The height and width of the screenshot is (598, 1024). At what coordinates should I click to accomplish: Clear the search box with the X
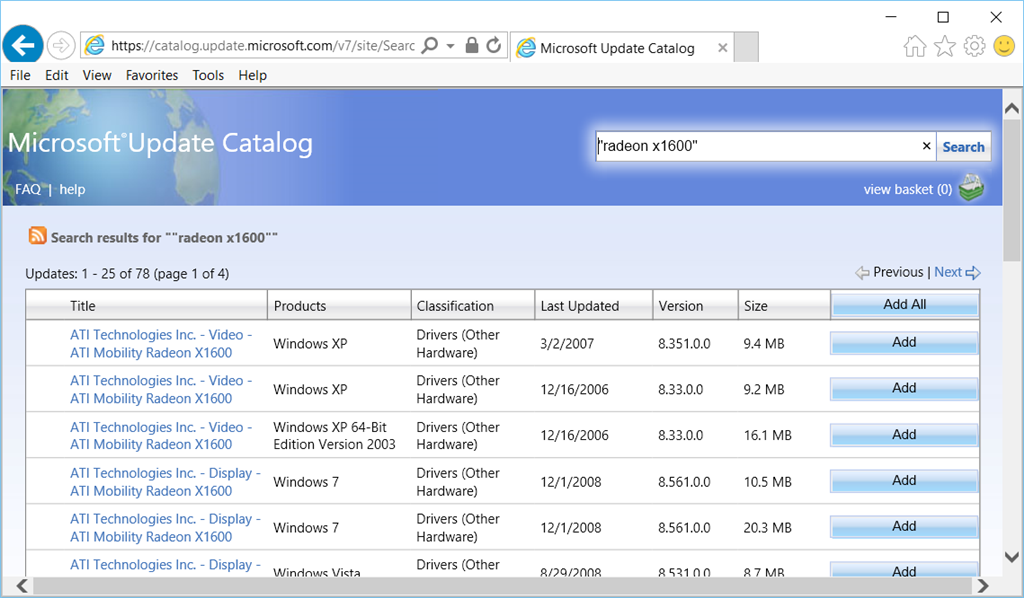click(926, 146)
